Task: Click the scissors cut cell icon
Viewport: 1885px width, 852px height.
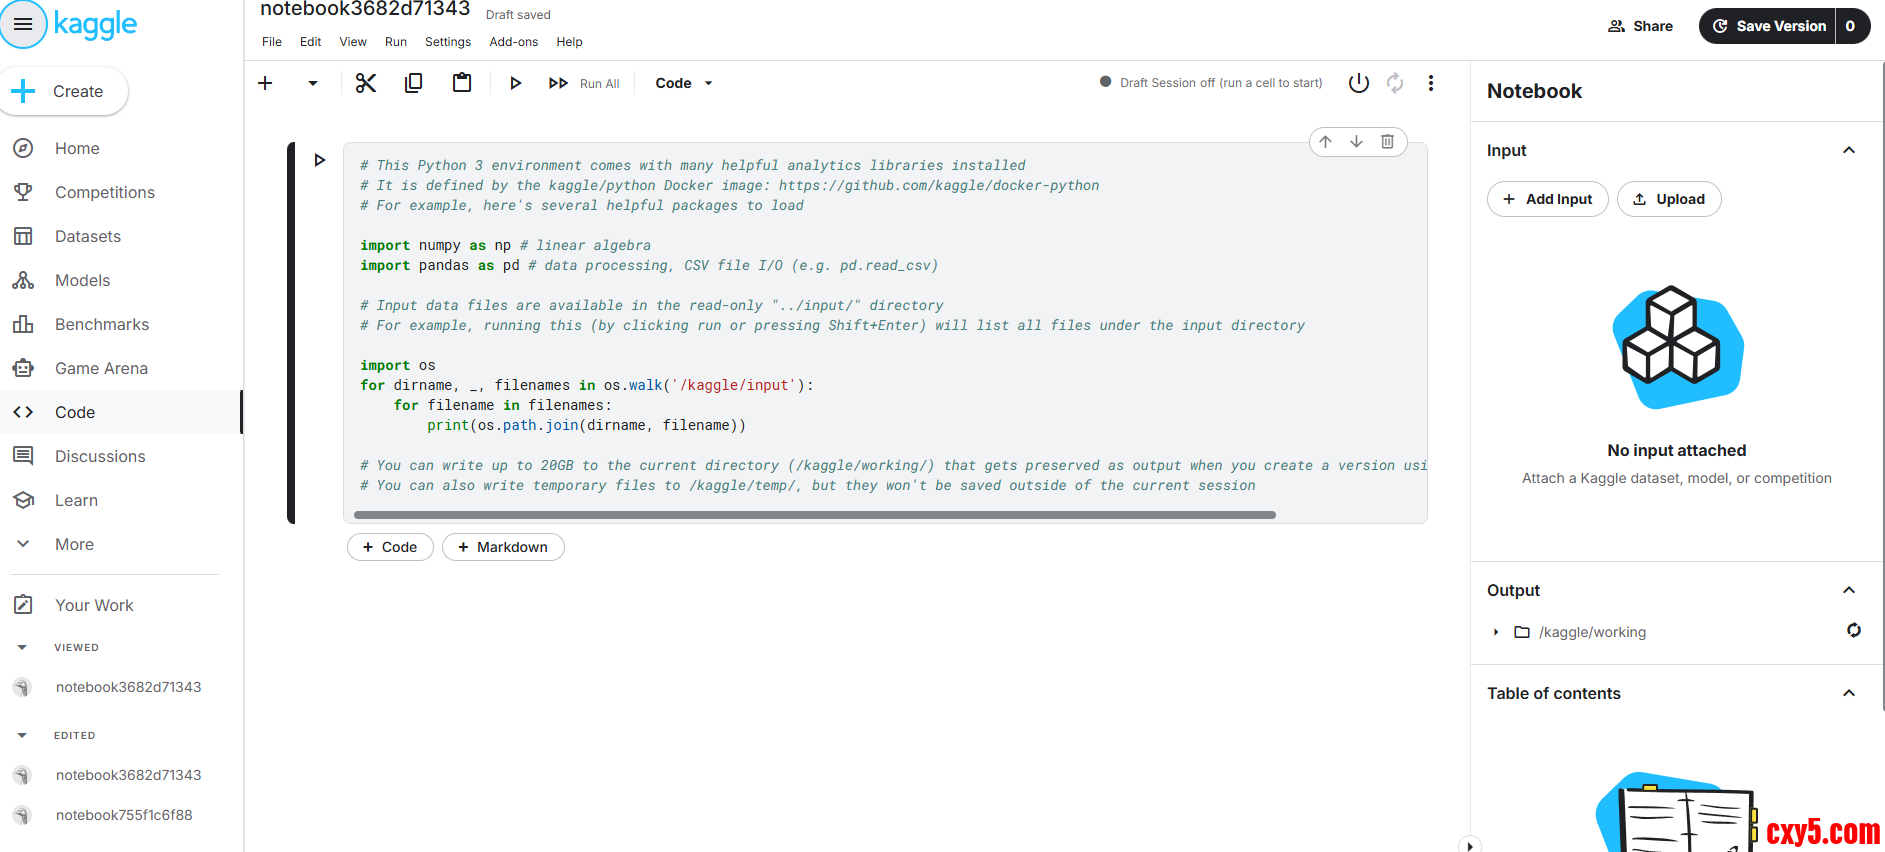Action: tap(366, 83)
